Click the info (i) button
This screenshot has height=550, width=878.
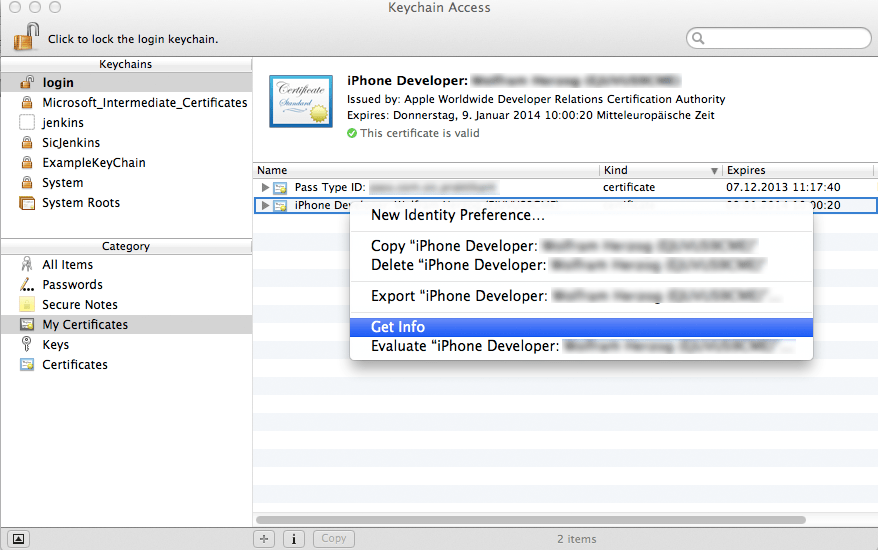293,539
